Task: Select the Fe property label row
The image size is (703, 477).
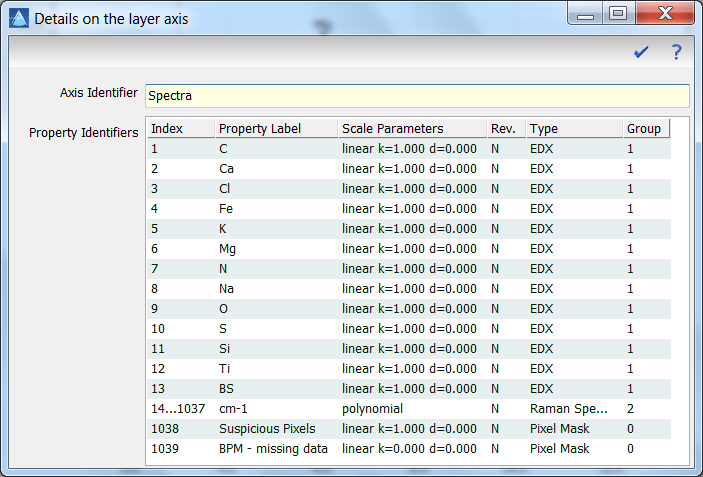Action: 226,209
